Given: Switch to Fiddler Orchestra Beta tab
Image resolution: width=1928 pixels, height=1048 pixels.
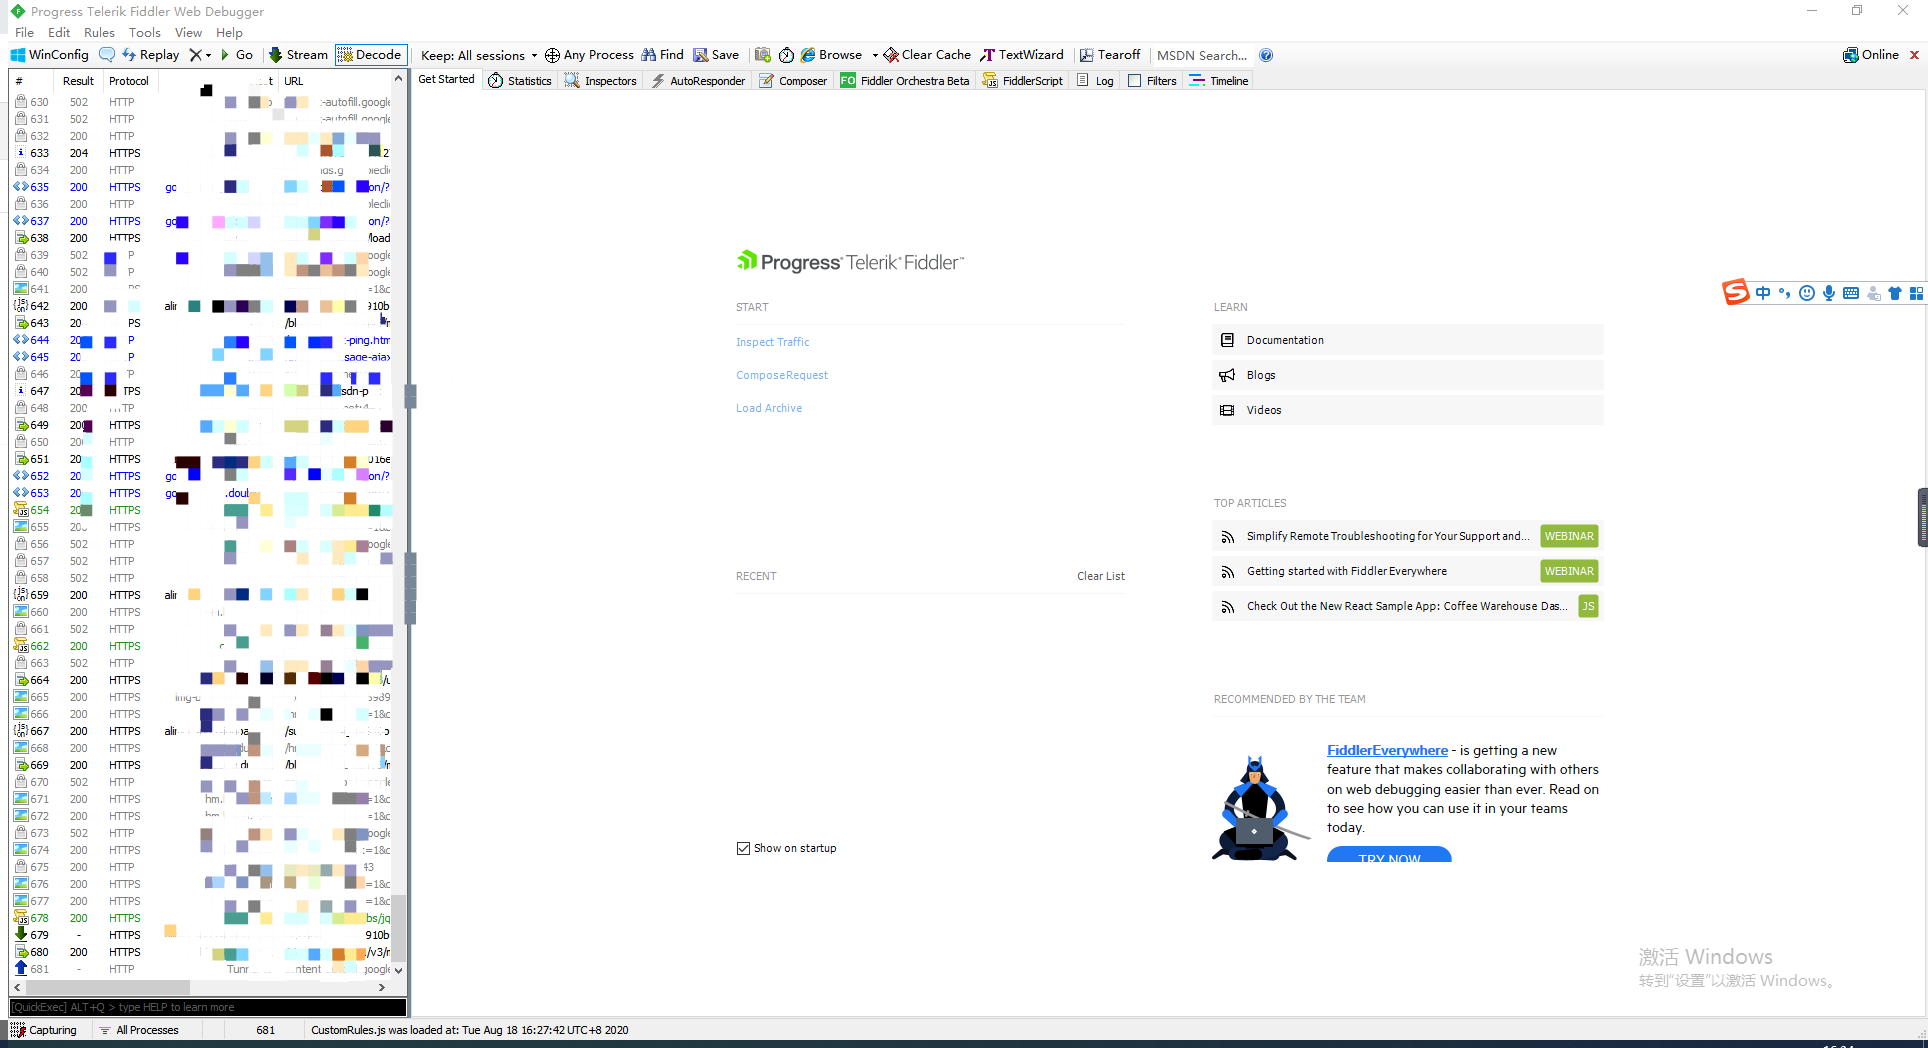Looking at the screenshot, I should (x=905, y=81).
